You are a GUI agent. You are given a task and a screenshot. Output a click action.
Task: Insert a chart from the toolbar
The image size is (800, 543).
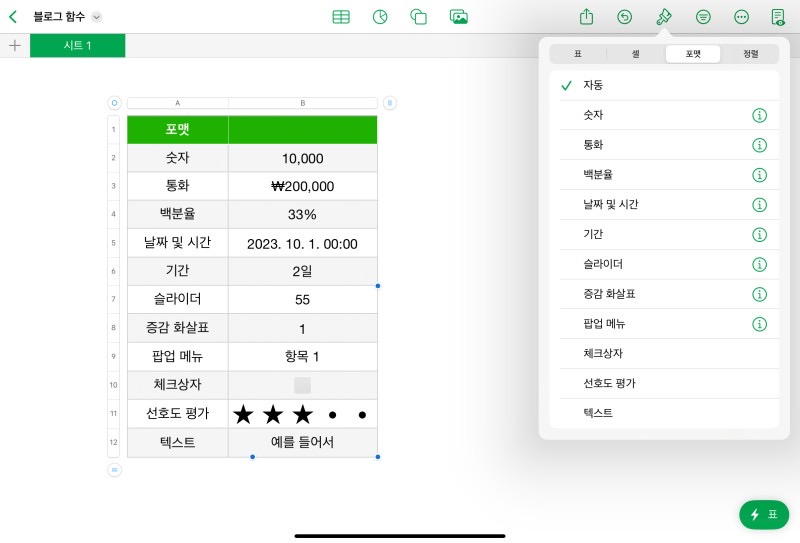click(x=380, y=17)
